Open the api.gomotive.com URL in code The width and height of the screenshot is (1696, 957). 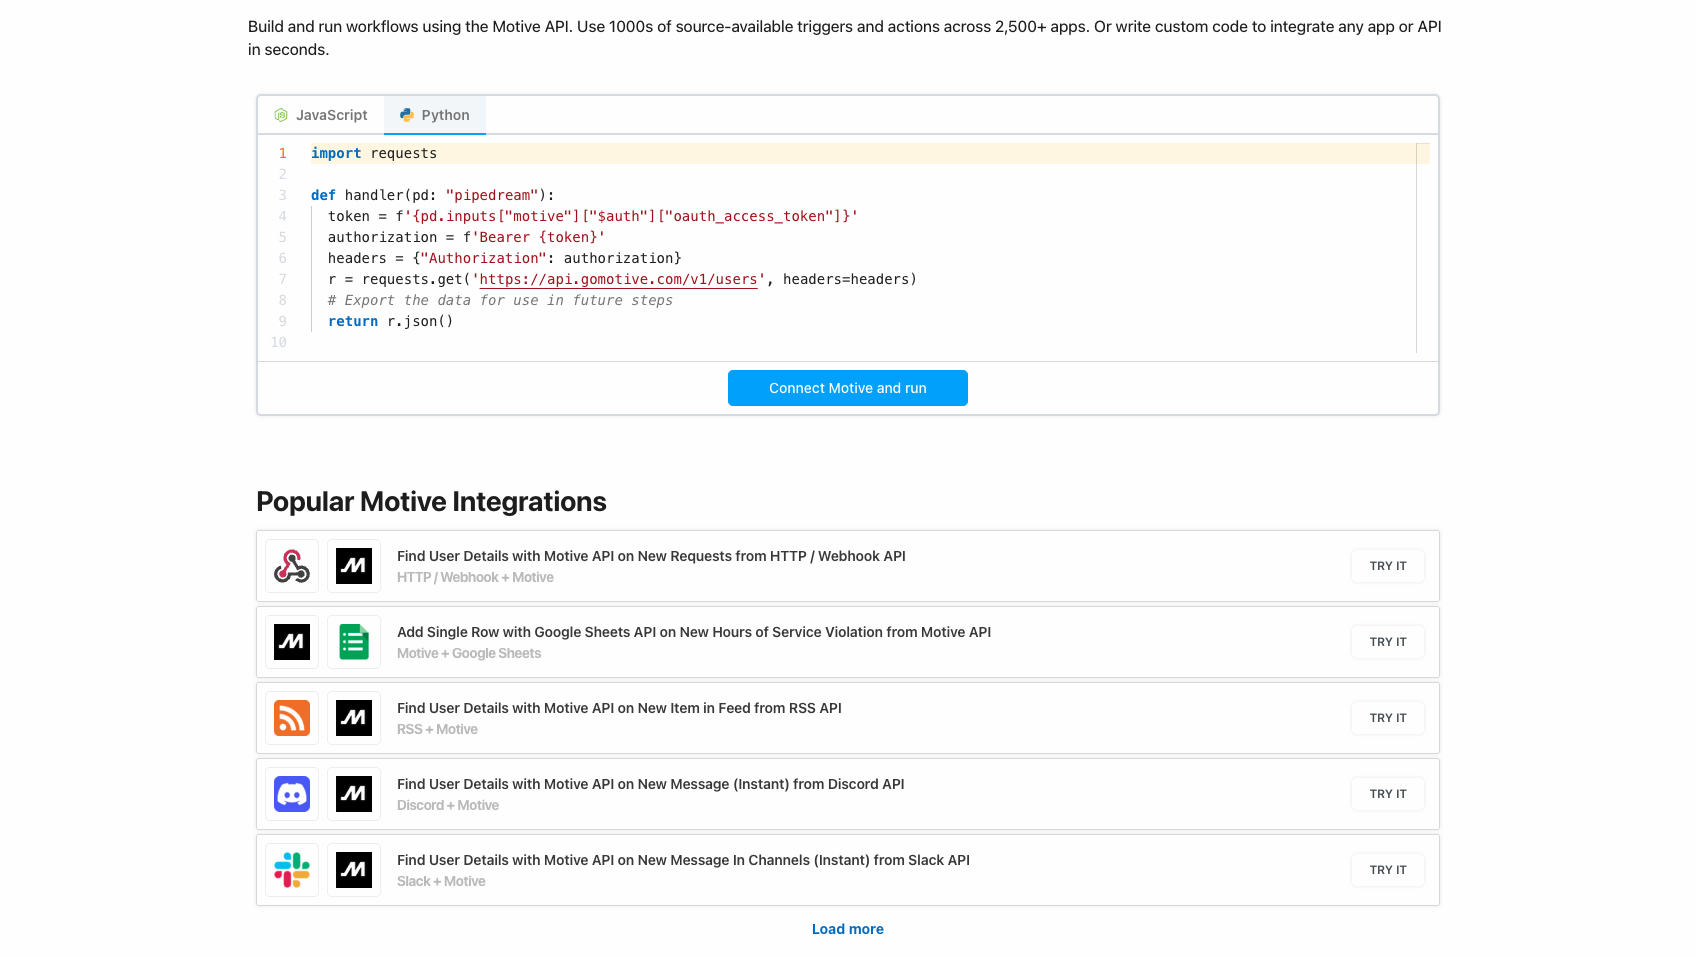pos(618,279)
